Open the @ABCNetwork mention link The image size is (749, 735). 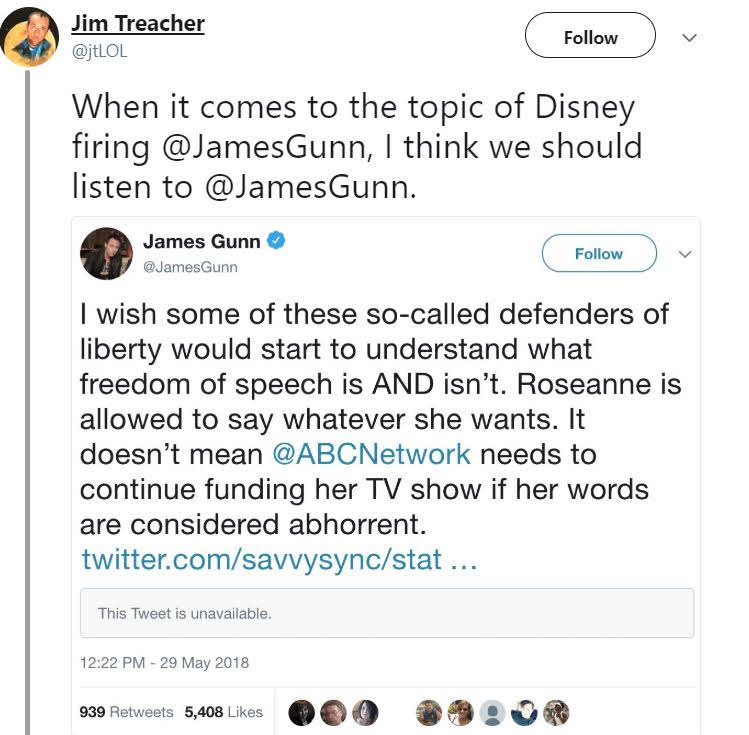point(371,454)
